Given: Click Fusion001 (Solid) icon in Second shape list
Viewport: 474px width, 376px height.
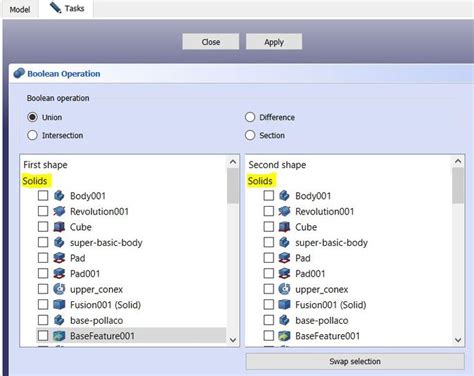Looking at the screenshot, I should [x=284, y=304].
